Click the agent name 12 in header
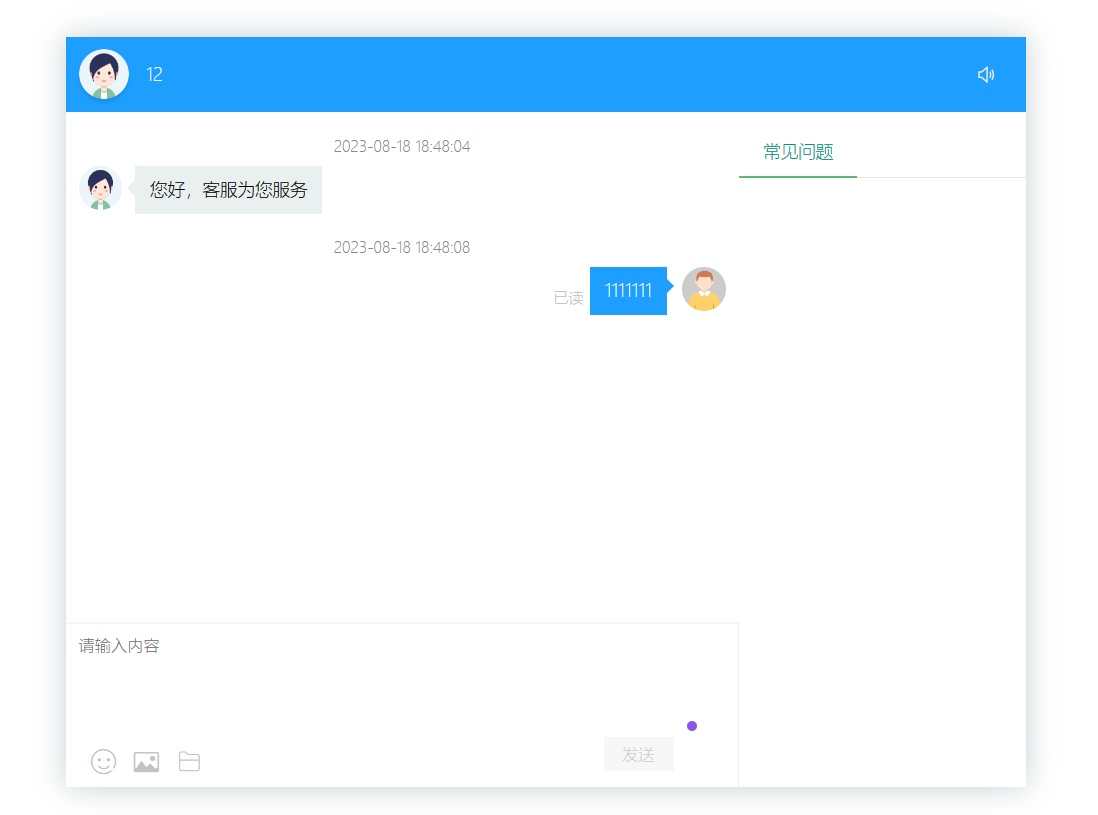Image resolution: width=1098 pixels, height=815 pixels. 154,74
